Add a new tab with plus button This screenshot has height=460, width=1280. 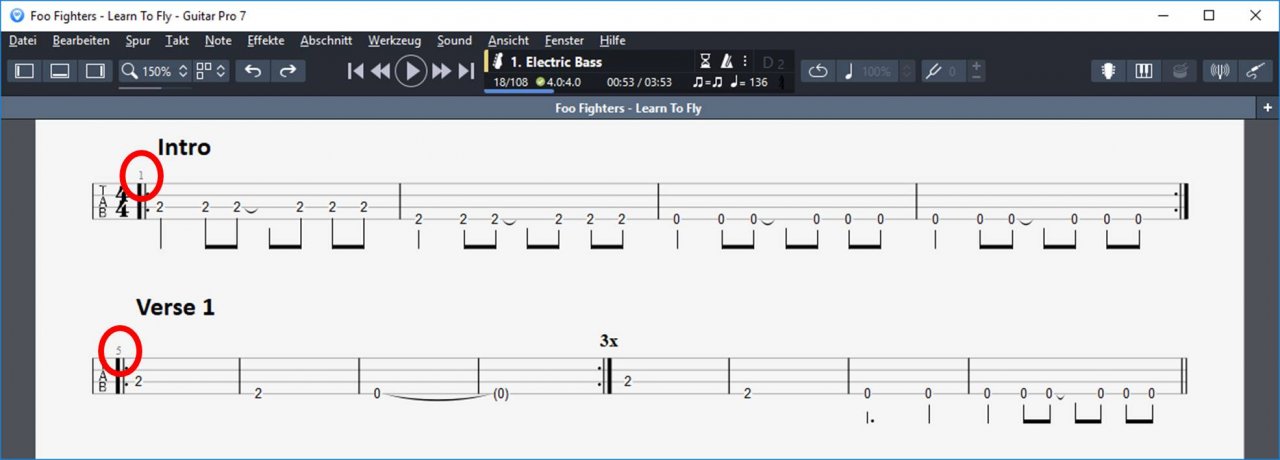[x=1268, y=108]
